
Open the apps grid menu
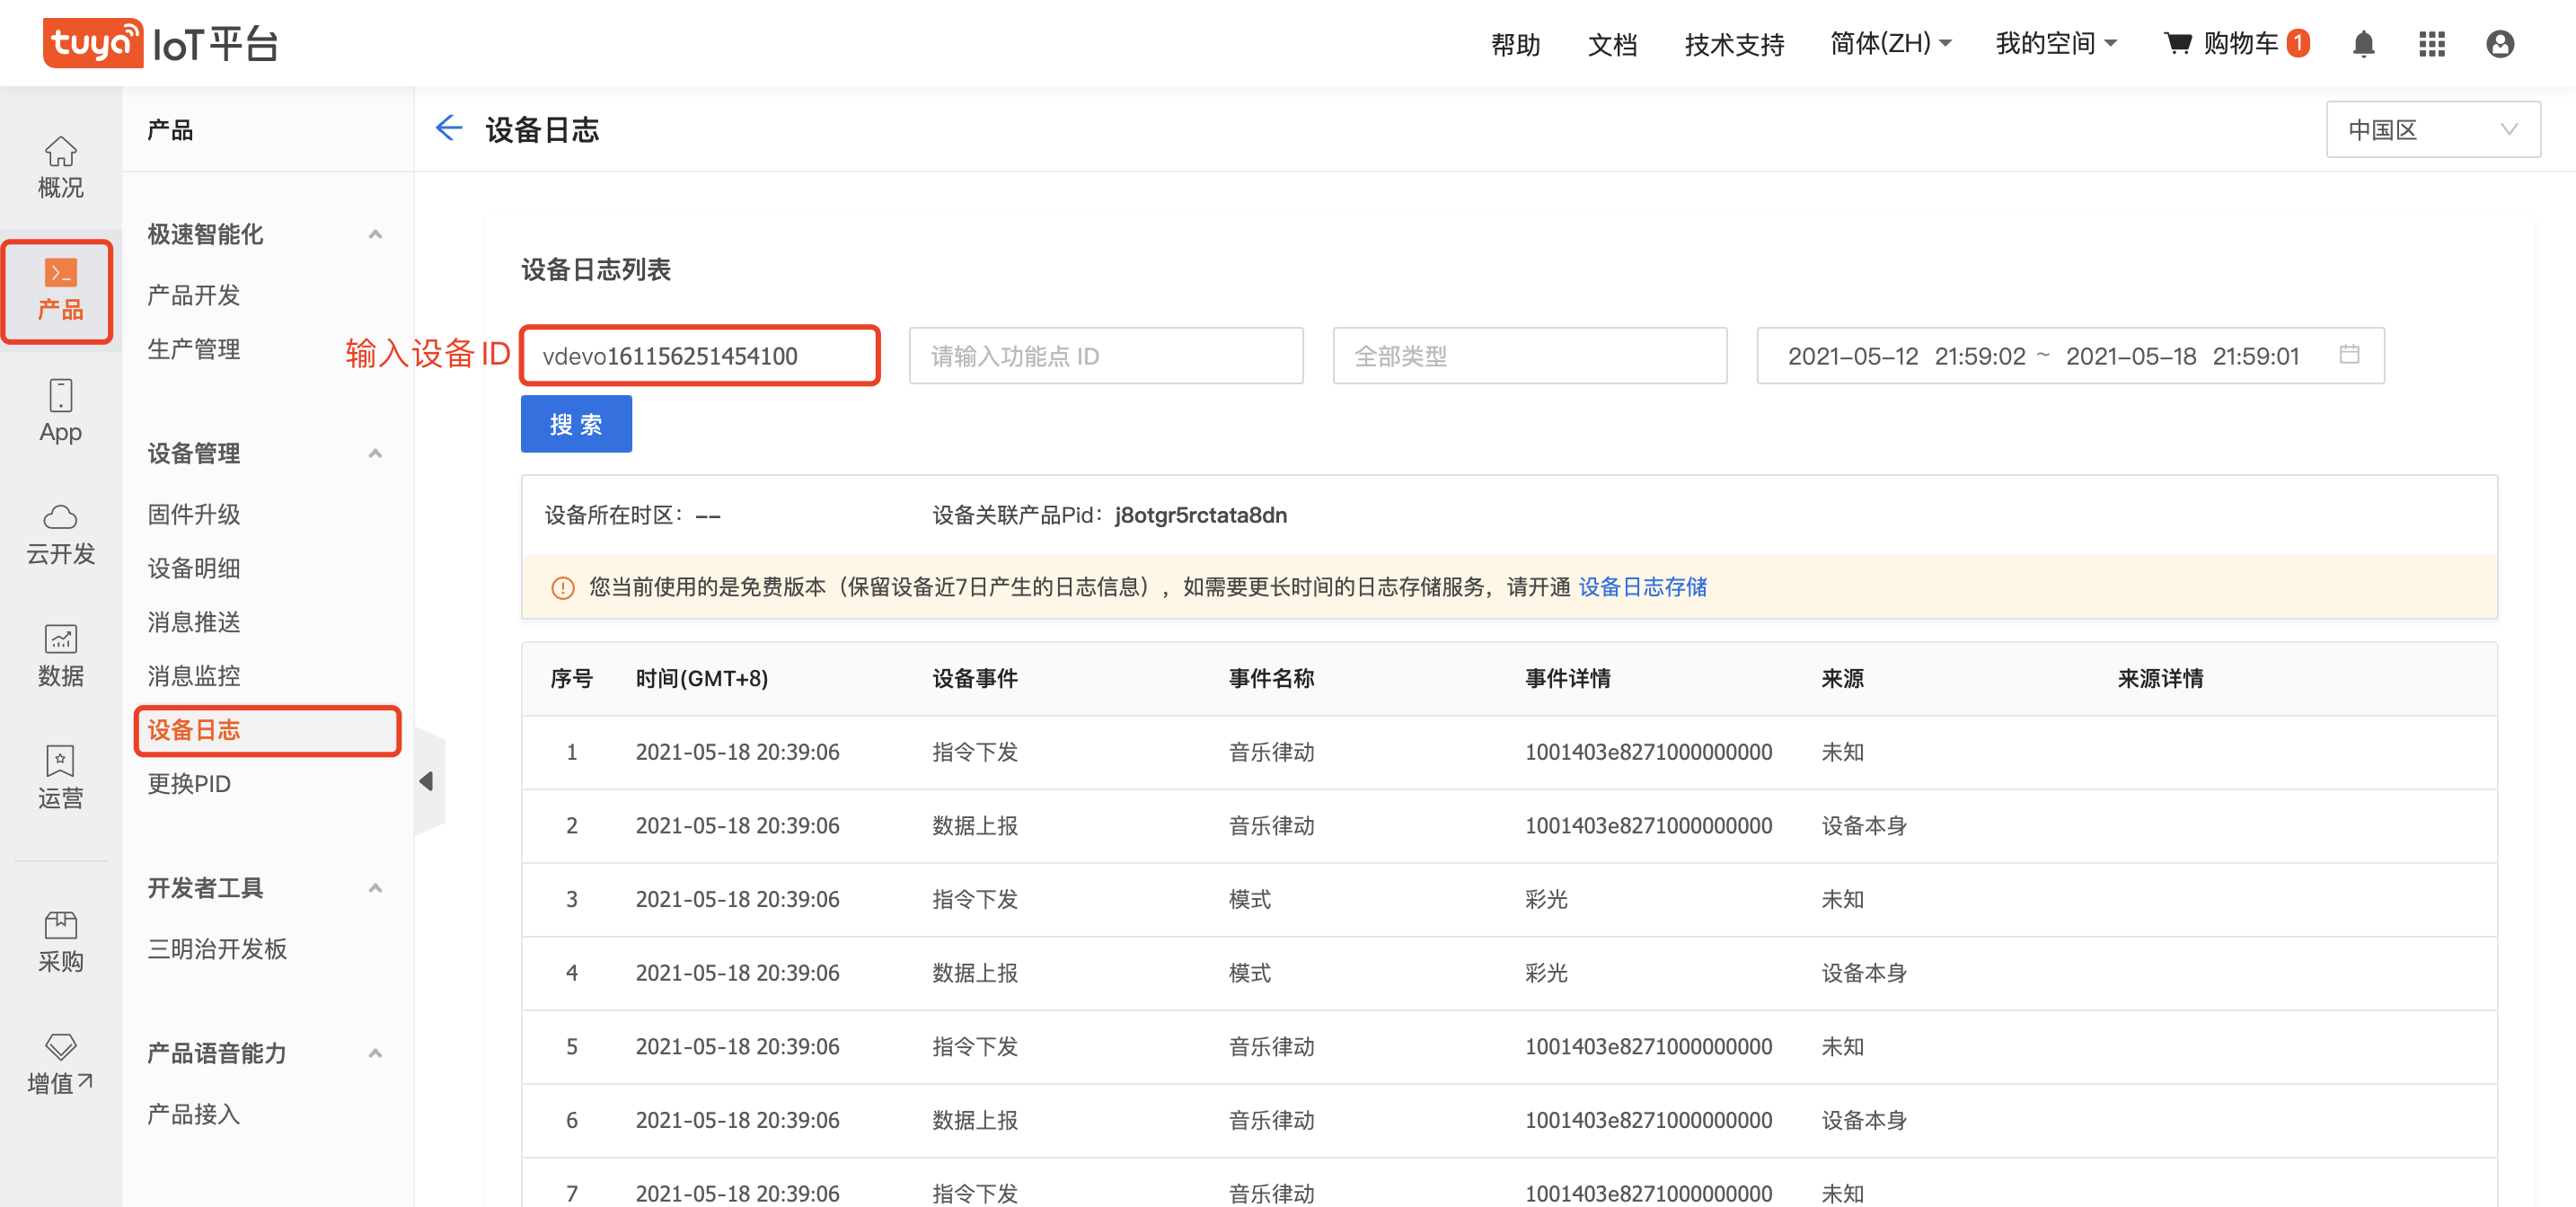click(x=2431, y=43)
